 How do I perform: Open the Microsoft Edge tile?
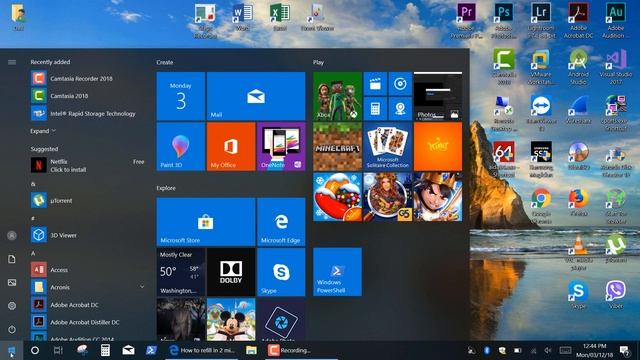[x=281, y=222]
